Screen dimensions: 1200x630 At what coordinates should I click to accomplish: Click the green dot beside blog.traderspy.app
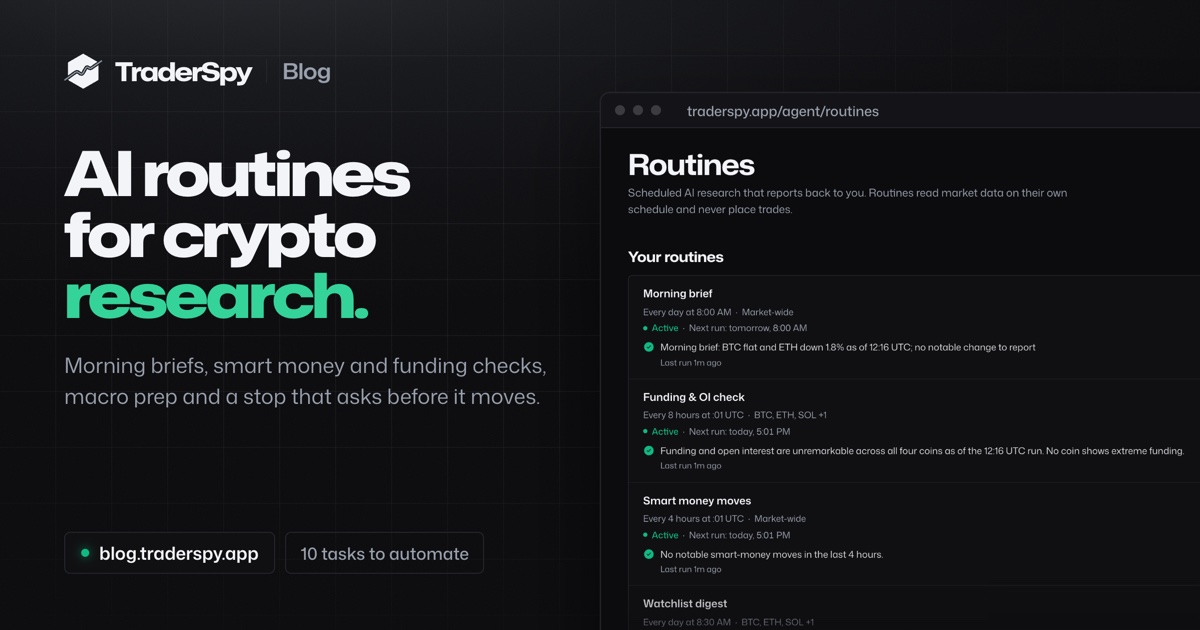[x=85, y=553]
